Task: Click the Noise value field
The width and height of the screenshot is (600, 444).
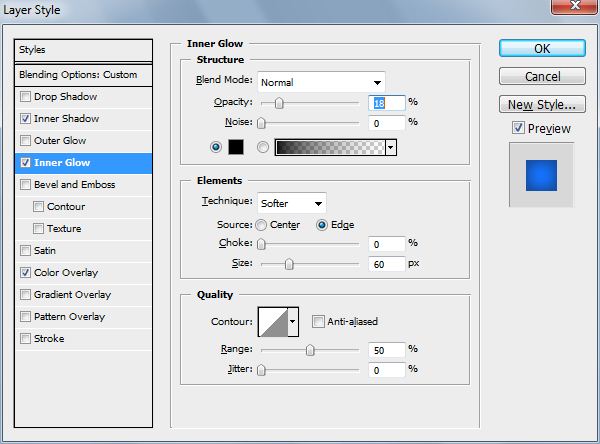Action: 386,123
